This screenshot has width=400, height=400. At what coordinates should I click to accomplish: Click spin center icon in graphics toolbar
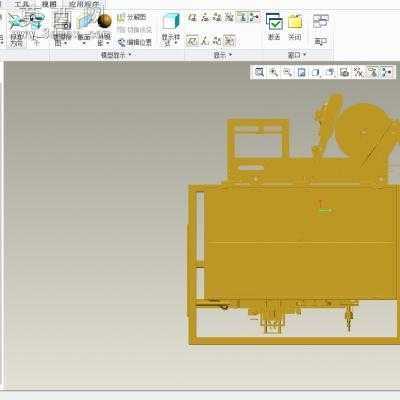point(387,72)
